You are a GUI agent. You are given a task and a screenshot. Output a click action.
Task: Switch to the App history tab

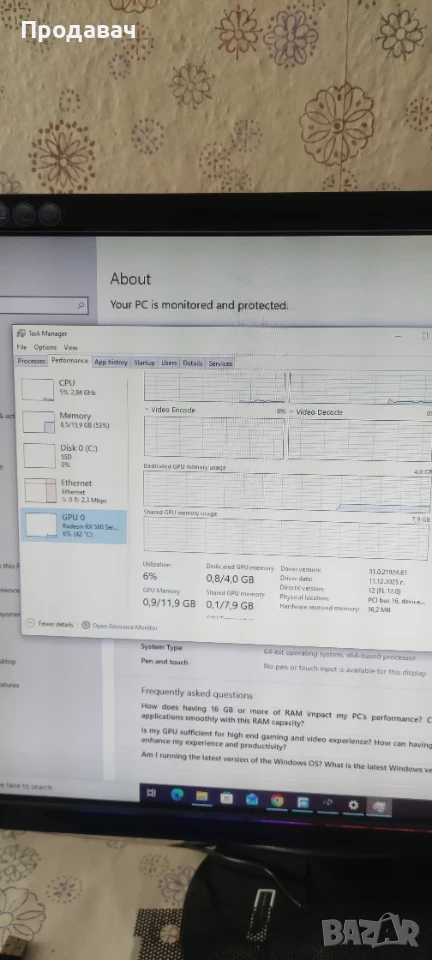[111, 362]
